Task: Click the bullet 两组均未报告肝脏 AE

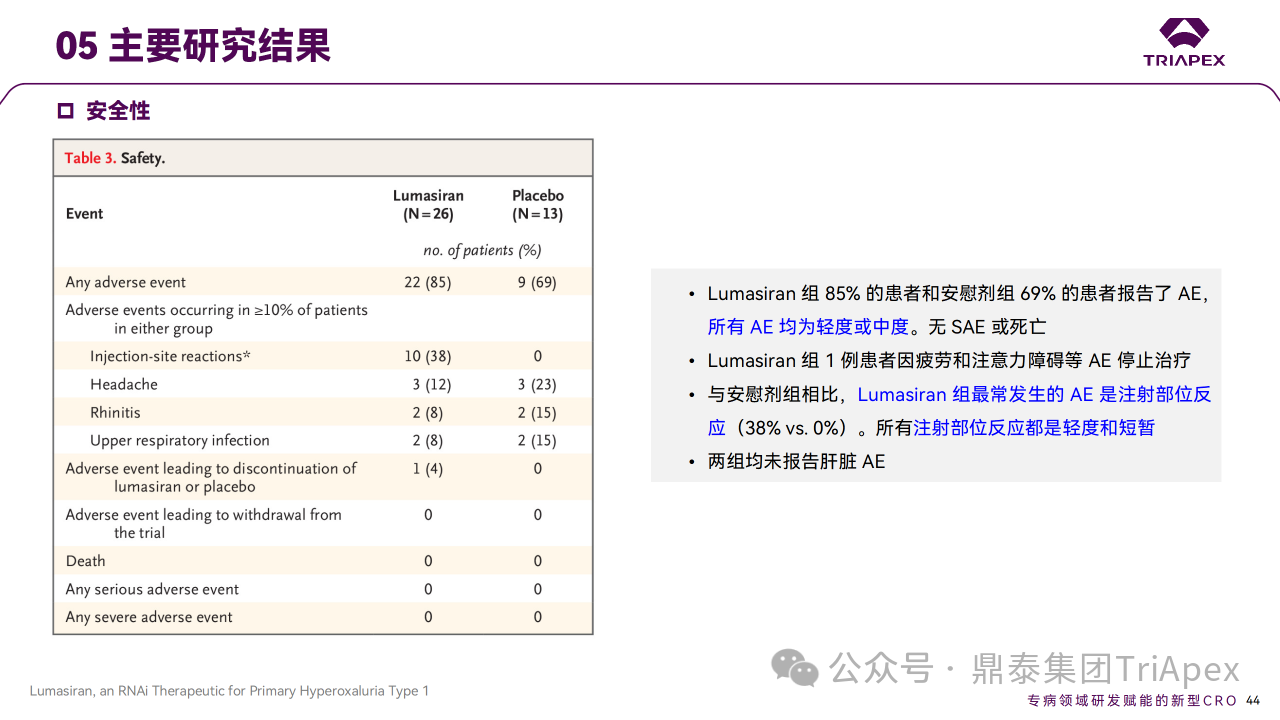Action: [x=796, y=461]
